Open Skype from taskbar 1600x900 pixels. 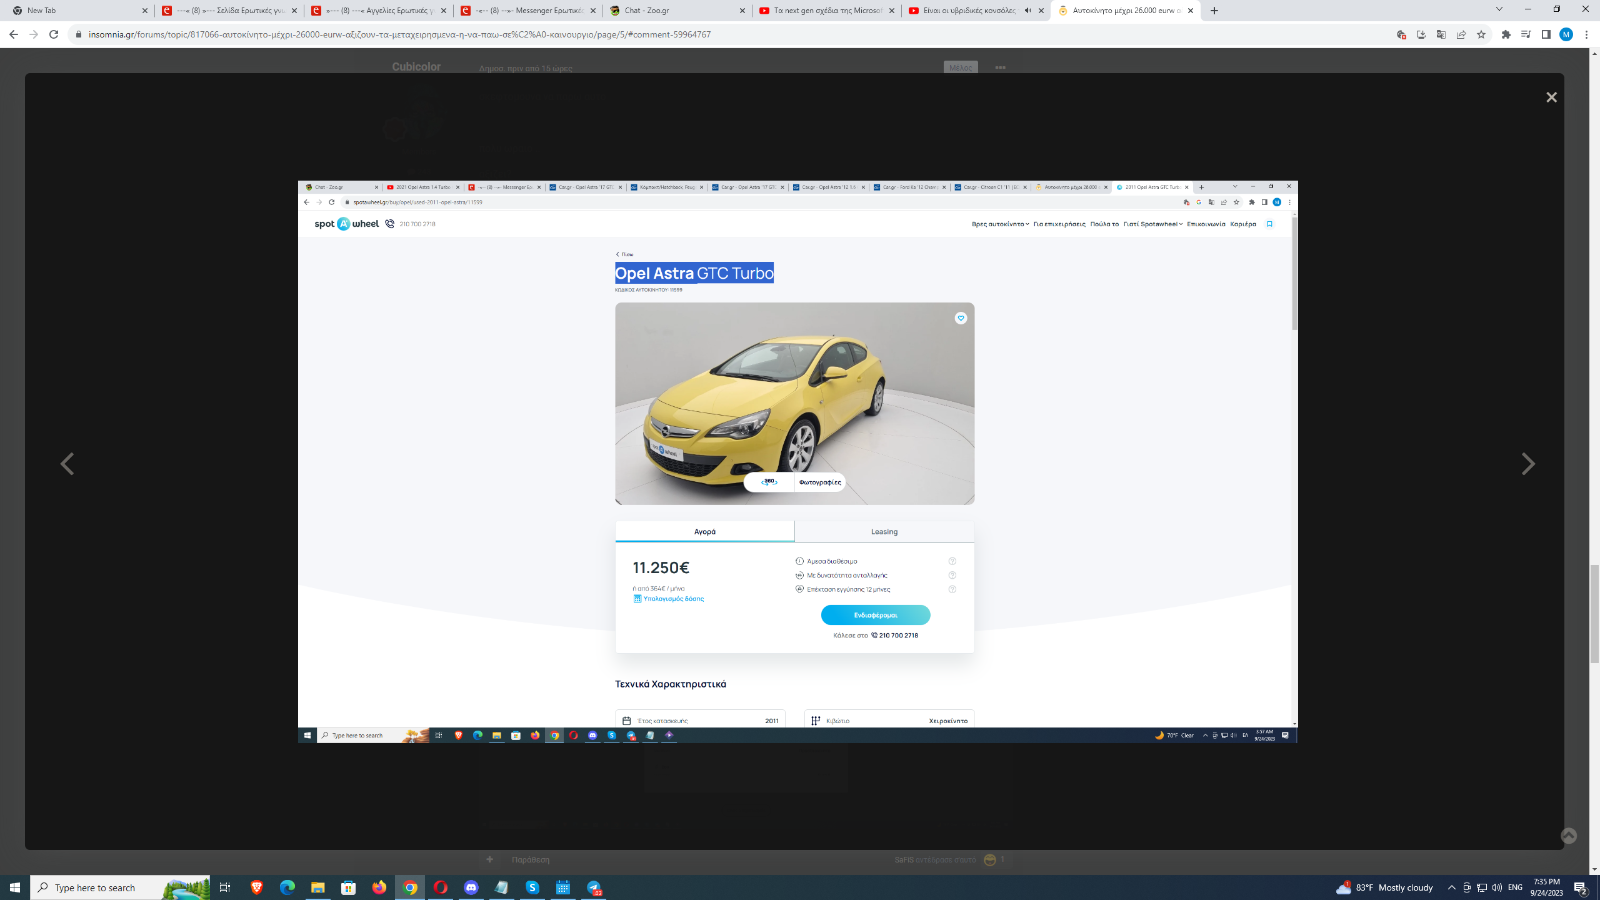[532, 887]
